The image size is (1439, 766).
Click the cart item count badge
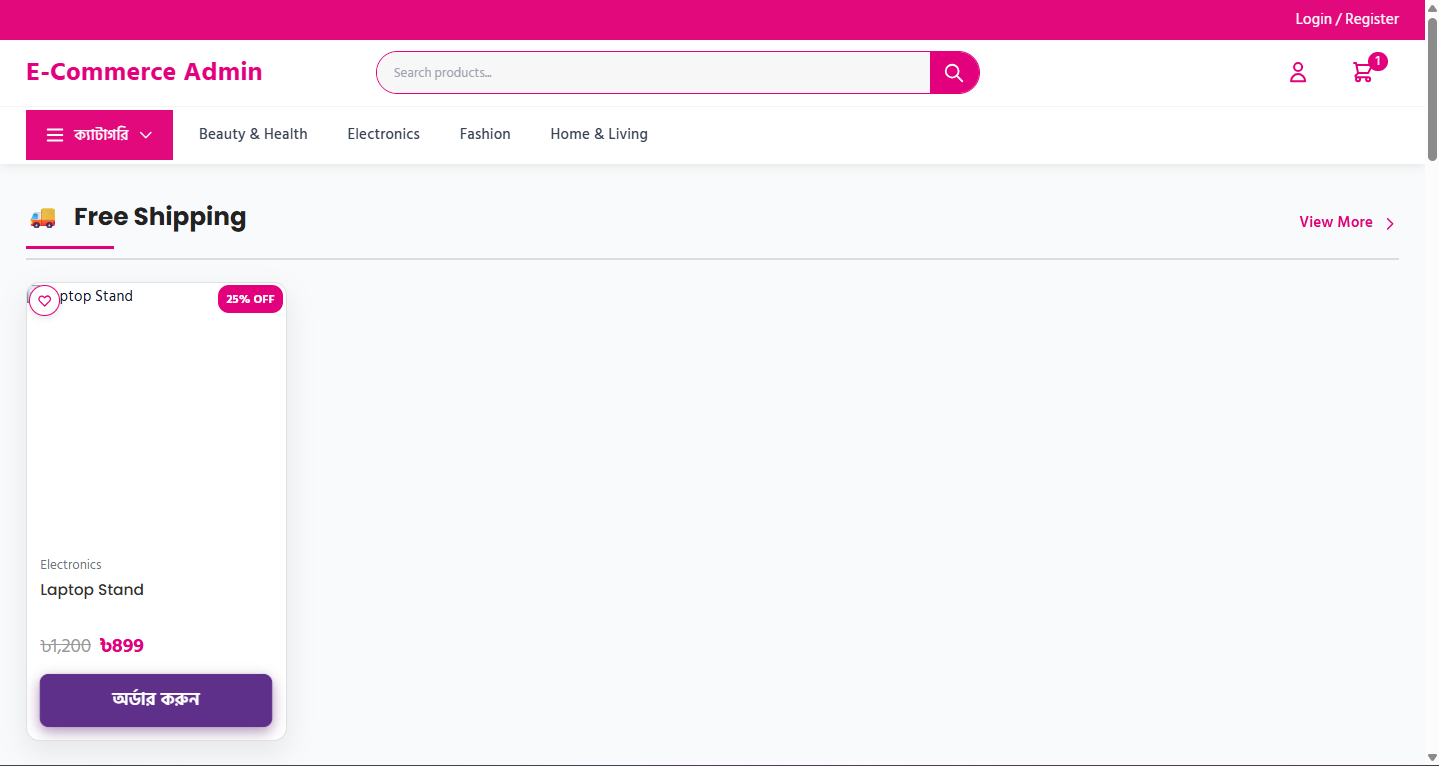(x=1378, y=61)
